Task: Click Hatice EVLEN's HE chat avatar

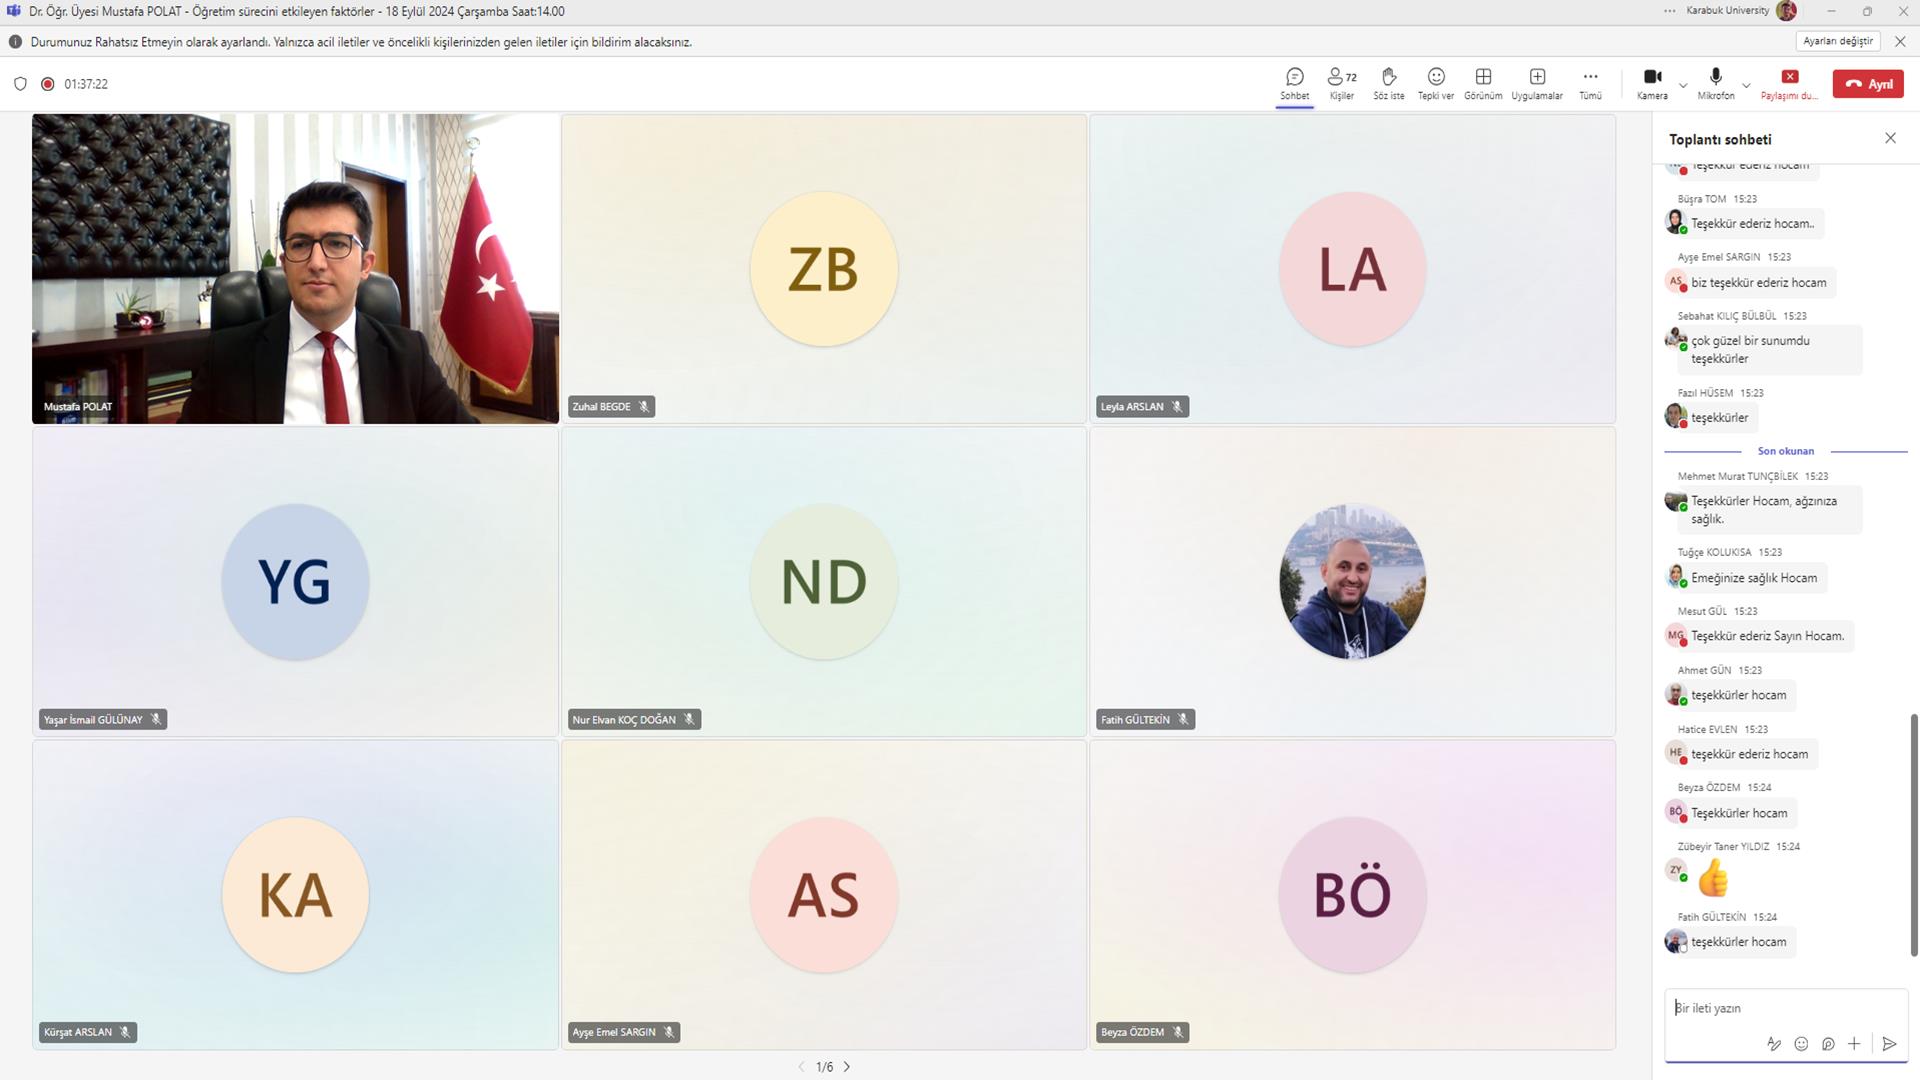Action: (1676, 753)
